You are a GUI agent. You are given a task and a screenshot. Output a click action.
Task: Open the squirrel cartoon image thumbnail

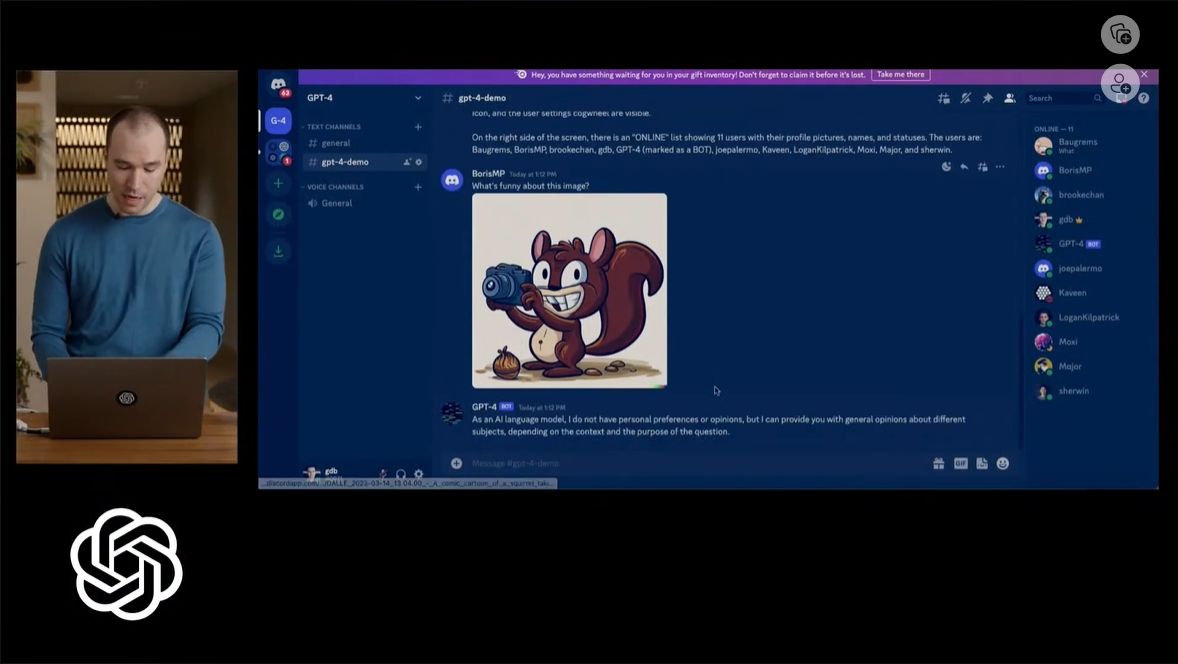click(x=569, y=290)
